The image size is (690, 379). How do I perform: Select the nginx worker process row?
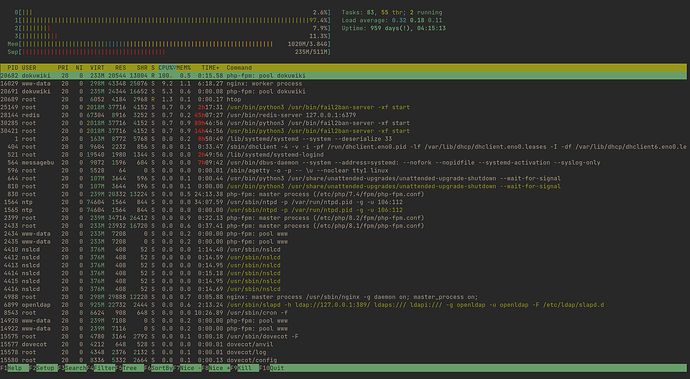(343, 84)
